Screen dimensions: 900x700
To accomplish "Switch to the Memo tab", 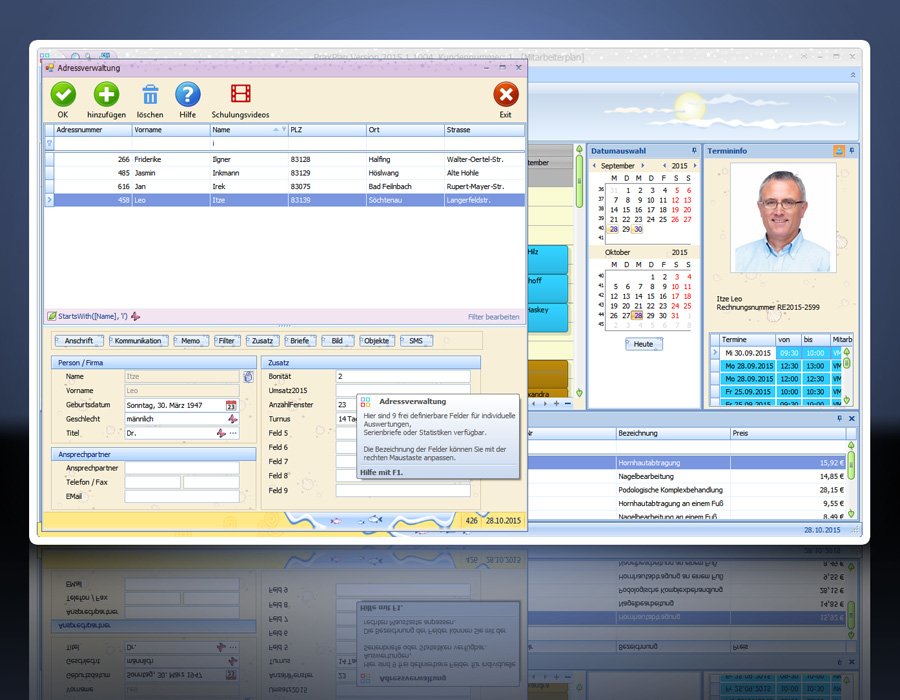I will click(191, 341).
